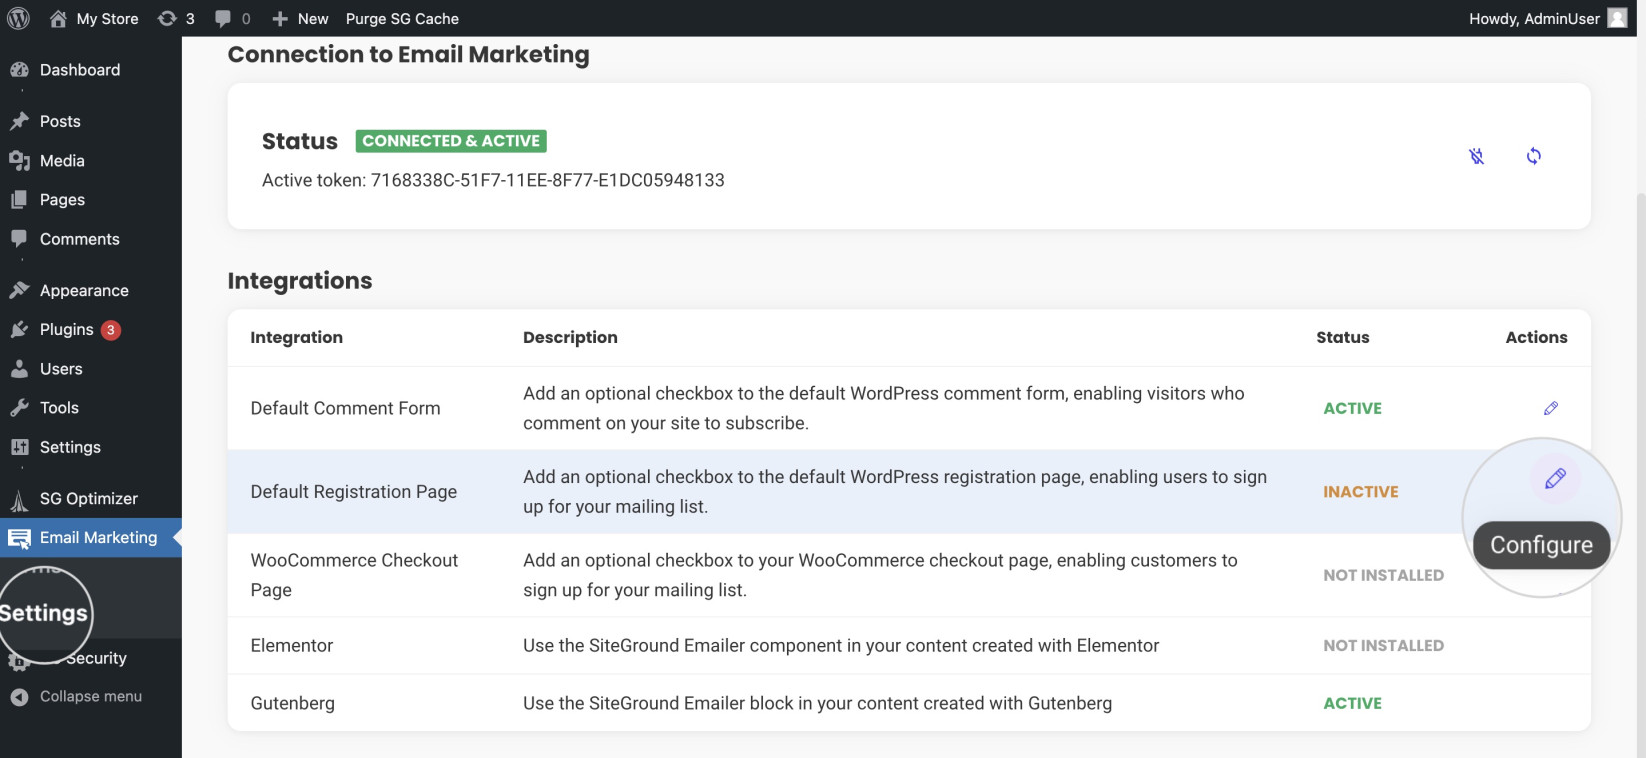The height and width of the screenshot is (758, 1646).
Task: Click CONNECTED & ACTIVE status badge
Action: tap(451, 141)
